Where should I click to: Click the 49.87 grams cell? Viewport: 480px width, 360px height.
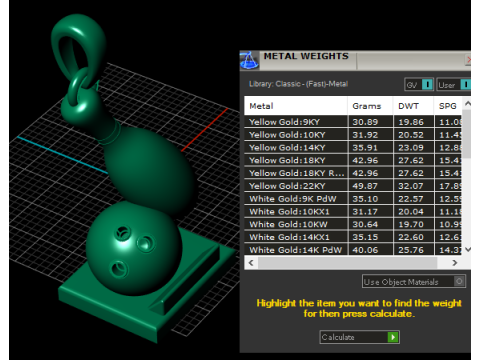click(x=370, y=186)
